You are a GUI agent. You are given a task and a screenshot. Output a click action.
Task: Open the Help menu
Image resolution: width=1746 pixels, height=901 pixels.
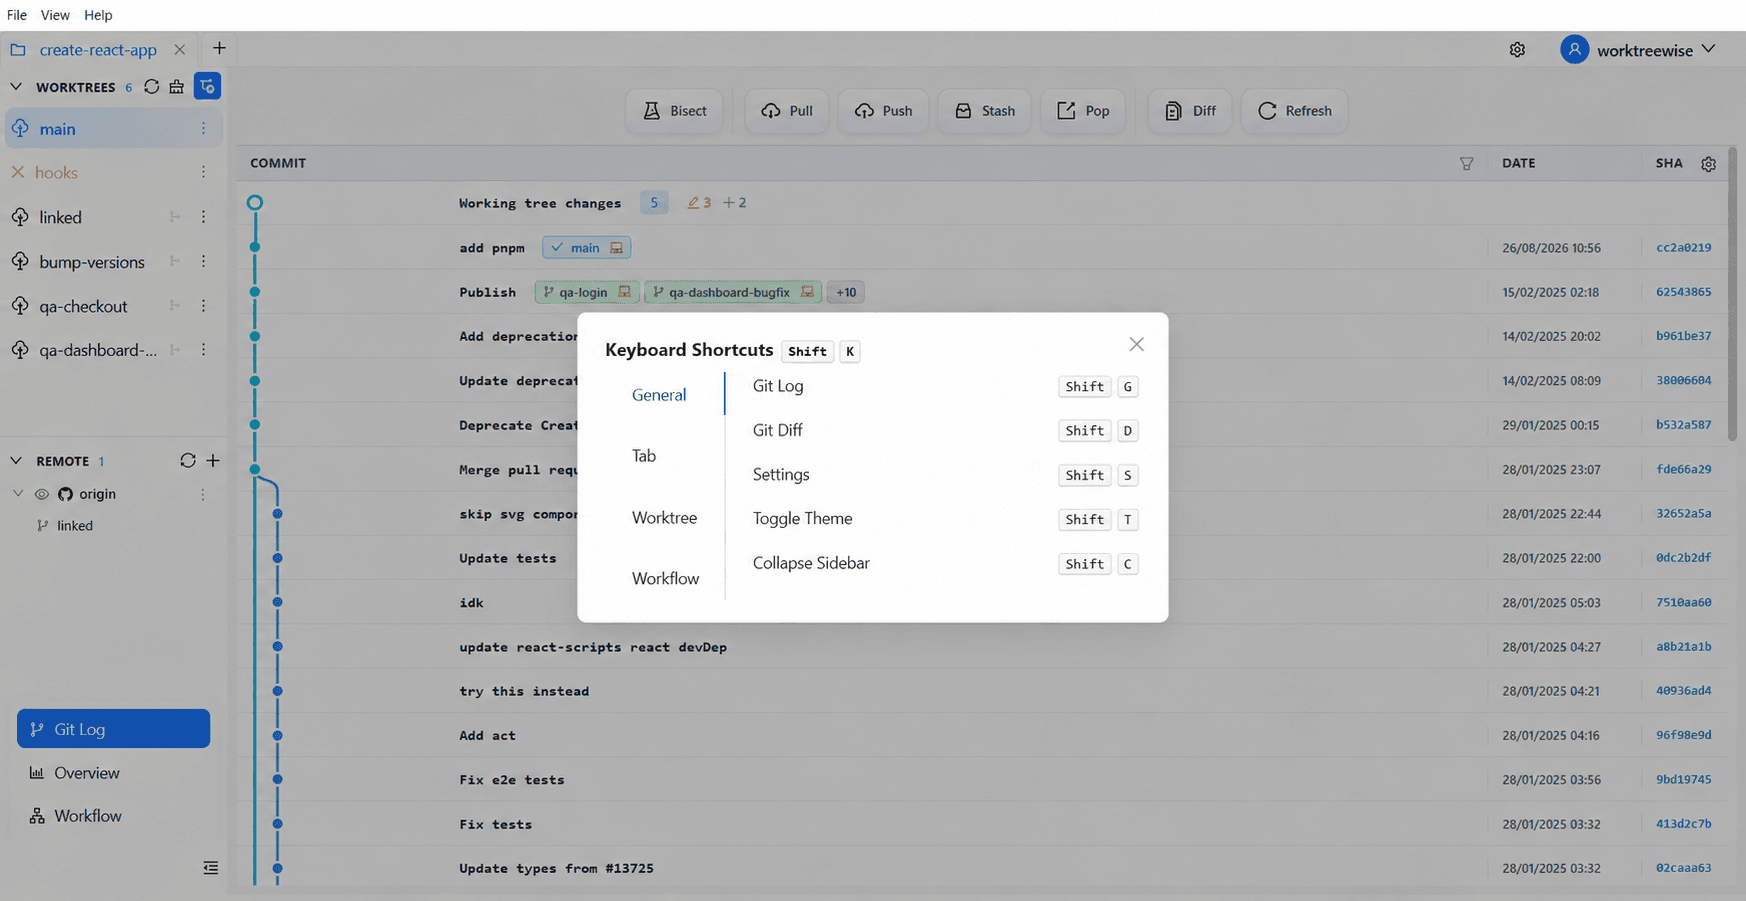coord(98,15)
